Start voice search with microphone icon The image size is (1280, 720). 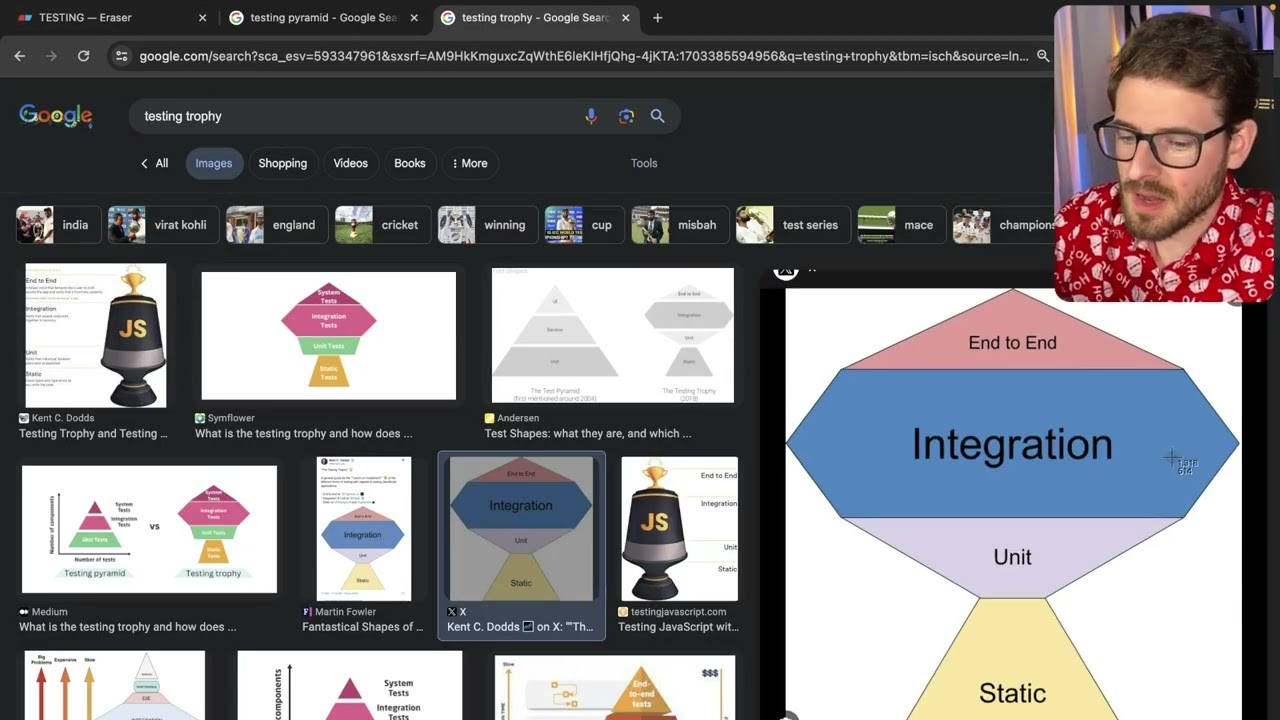[x=591, y=116]
